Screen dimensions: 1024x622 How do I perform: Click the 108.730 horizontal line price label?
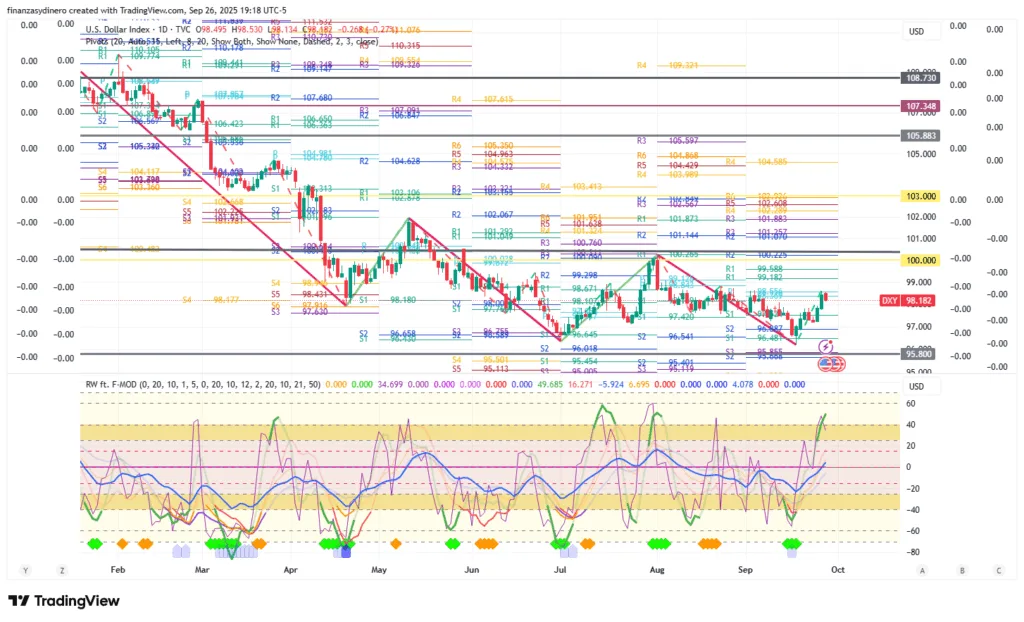pyautogui.click(x=920, y=77)
